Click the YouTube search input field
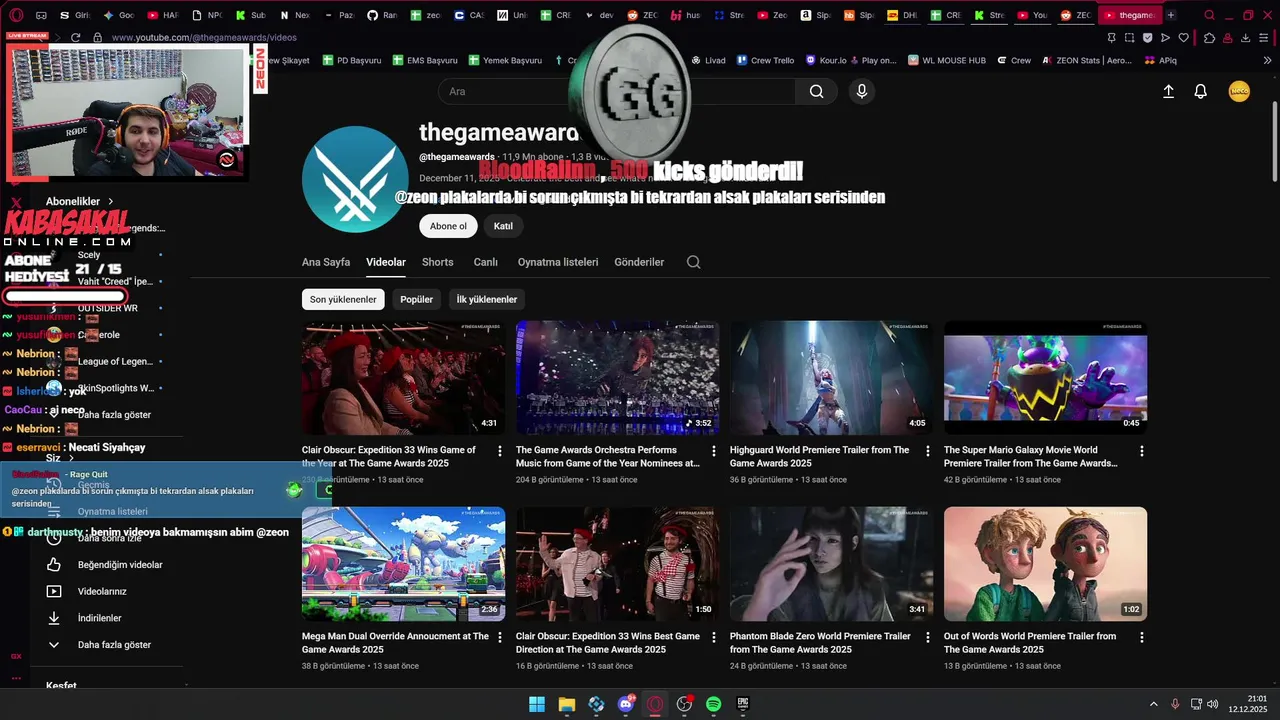Image resolution: width=1280 pixels, height=720 pixels. (x=617, y=91)
